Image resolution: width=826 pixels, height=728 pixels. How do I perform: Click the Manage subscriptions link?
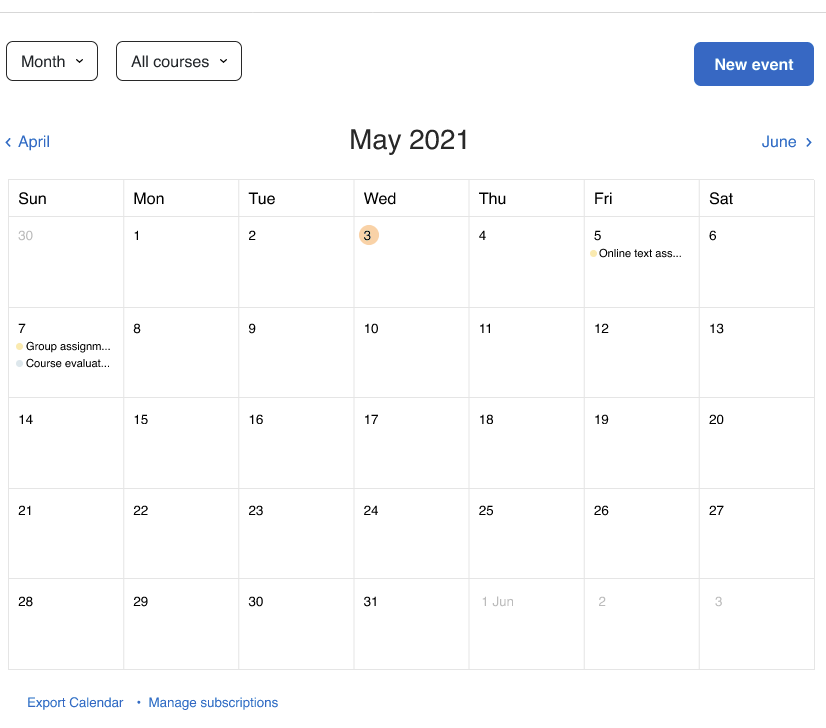[213, 702]
